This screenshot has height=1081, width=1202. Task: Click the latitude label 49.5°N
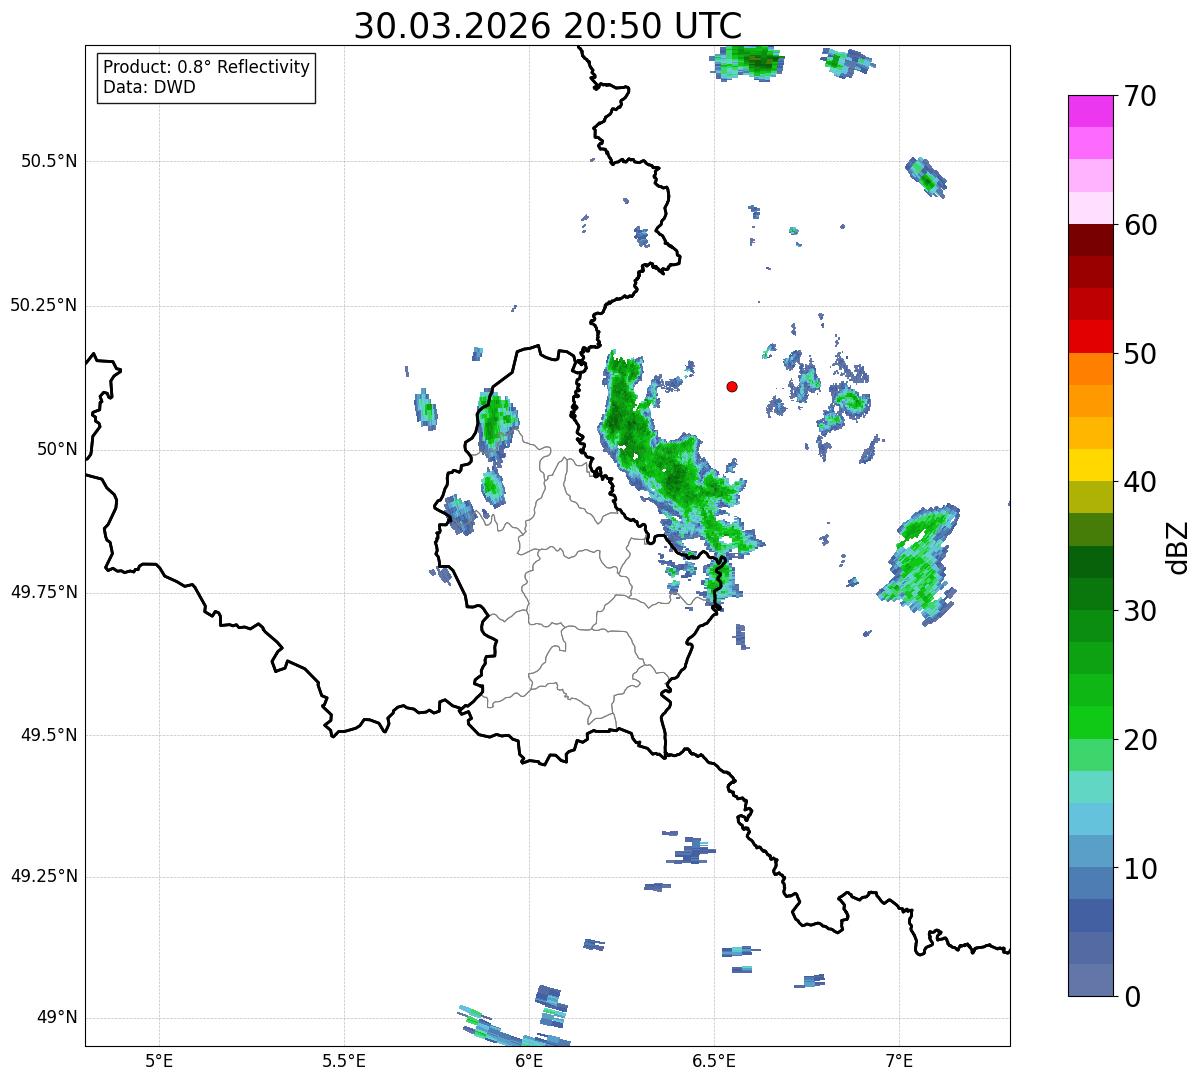point(49,735)
